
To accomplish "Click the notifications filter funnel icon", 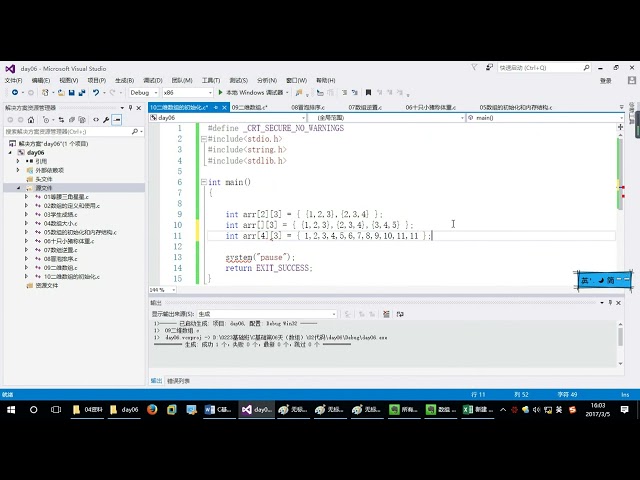I will pyautogui.click(x=474, y=67).
